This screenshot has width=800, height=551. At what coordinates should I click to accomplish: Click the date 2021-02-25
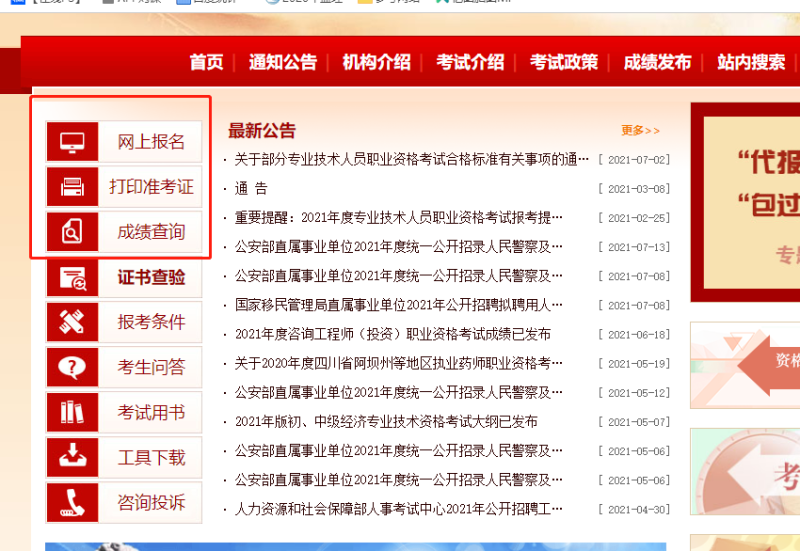634,218
